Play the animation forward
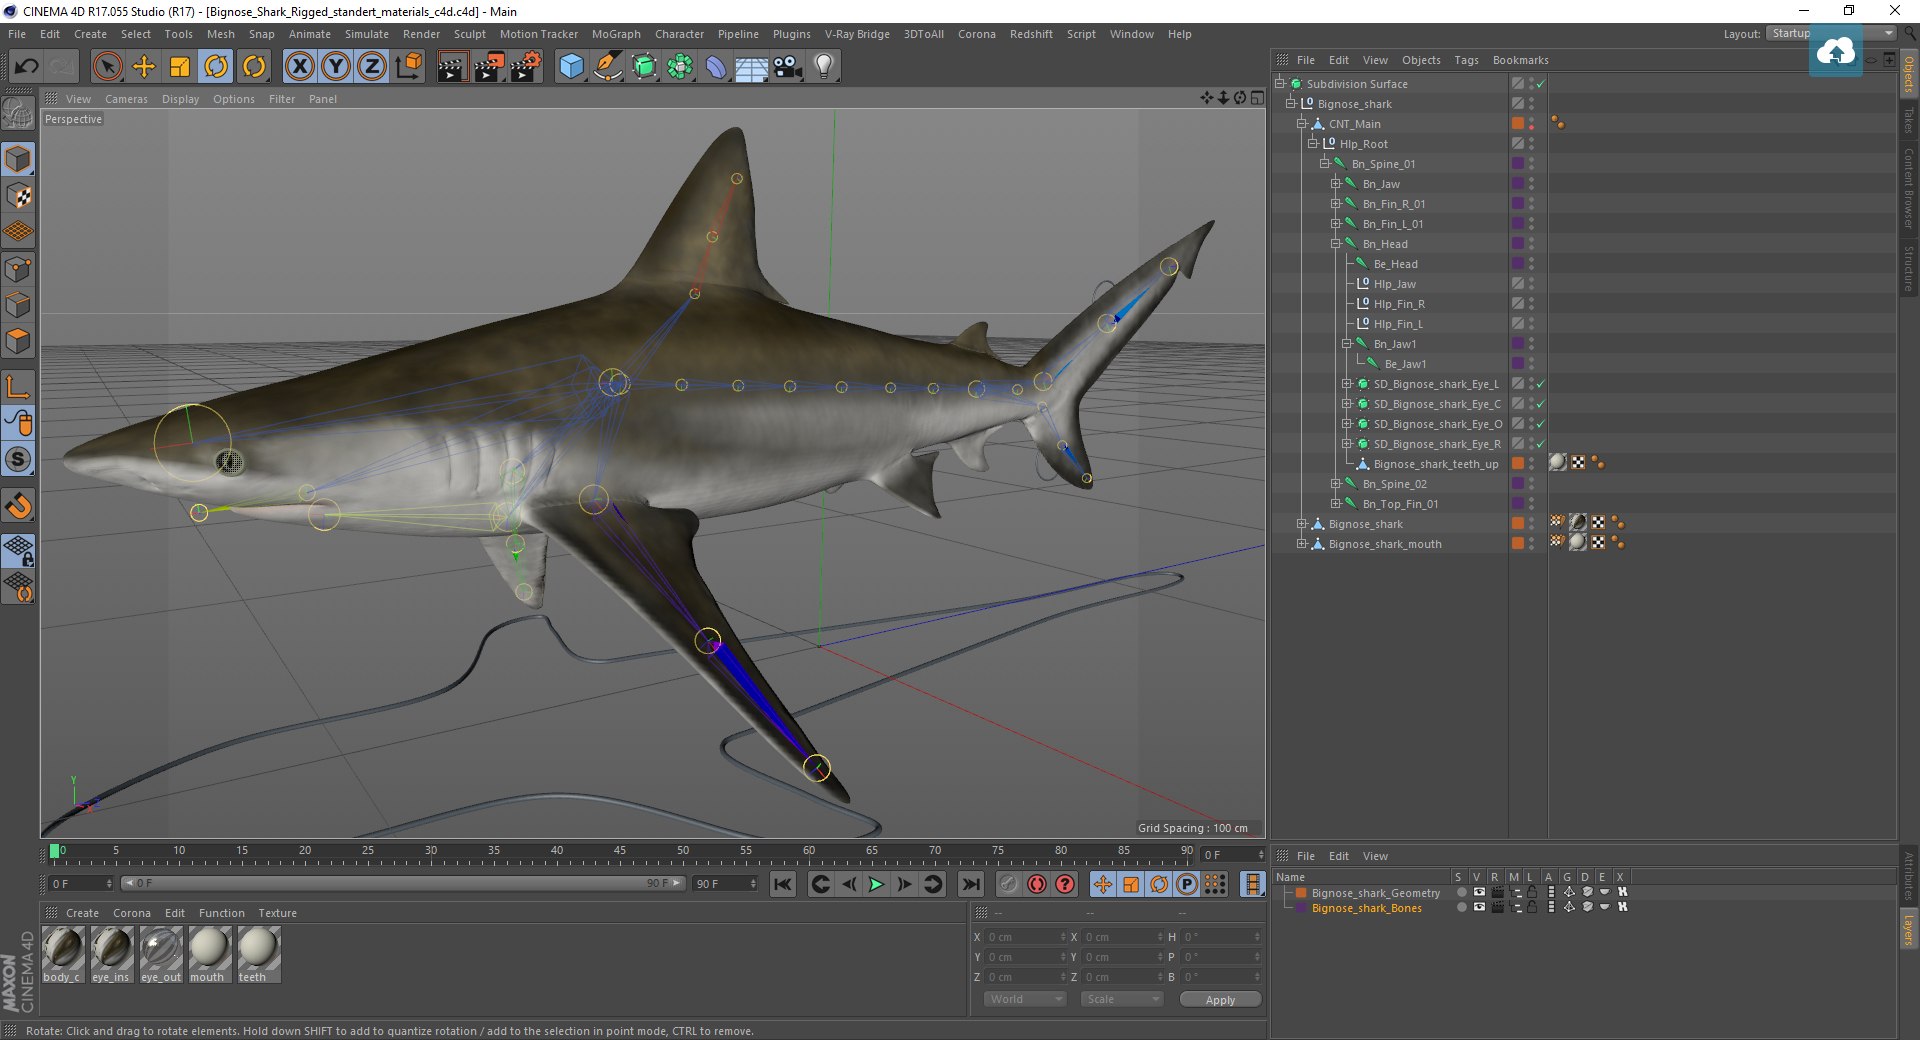This screenshot has width=1920, height=1040. coord(876,884)
